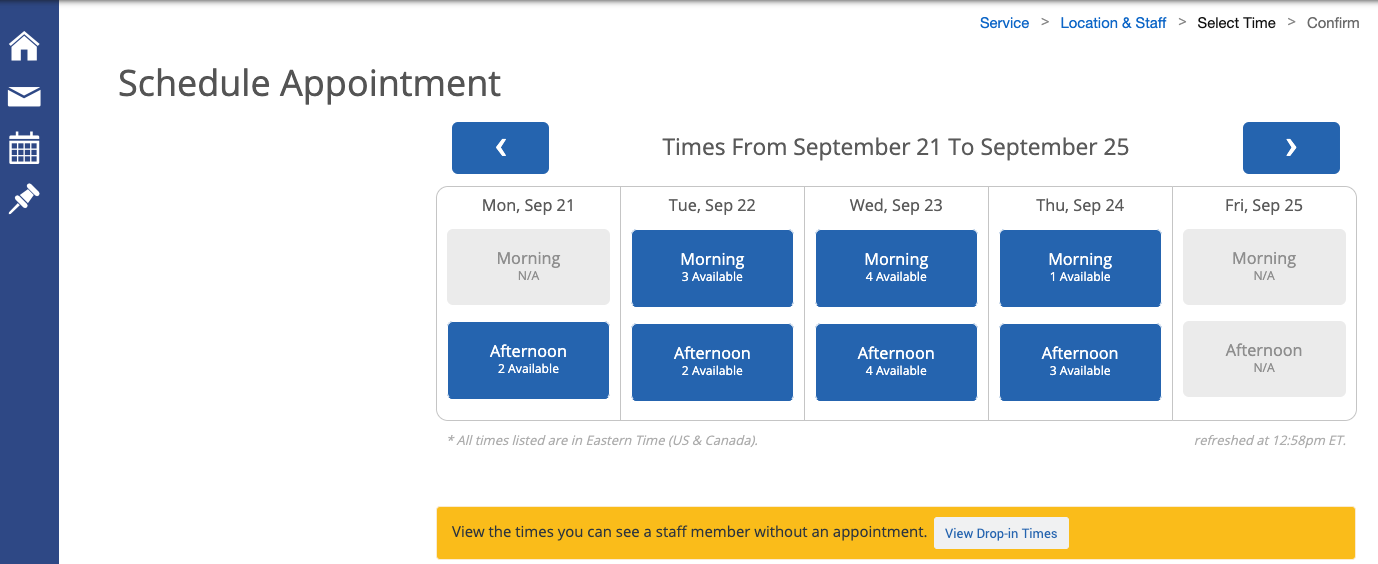This screenshot has width=1378, height=564.
Task: Click the Confirm breadcrumb step
Action: [1333, 23]
